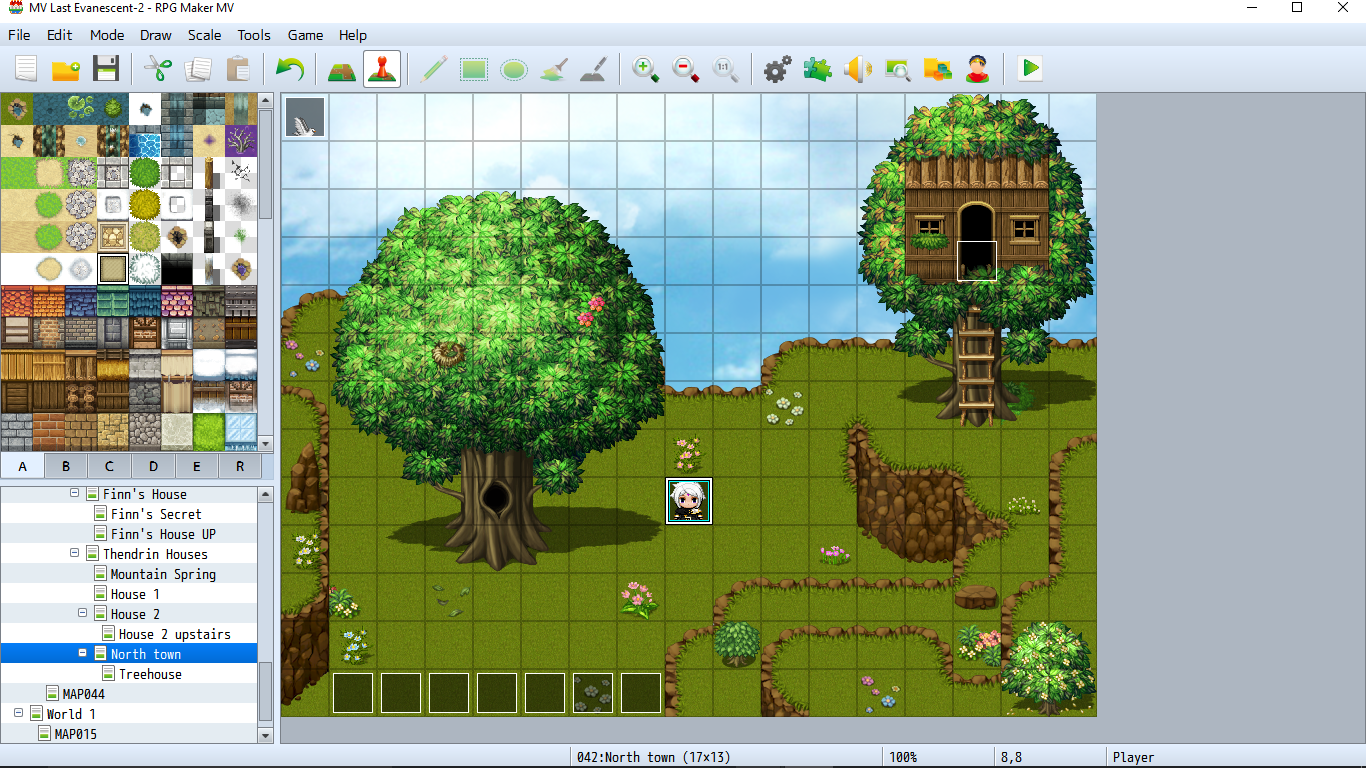Collapse the North town branch
The image size is (1366, 768).
pos(83,654)
